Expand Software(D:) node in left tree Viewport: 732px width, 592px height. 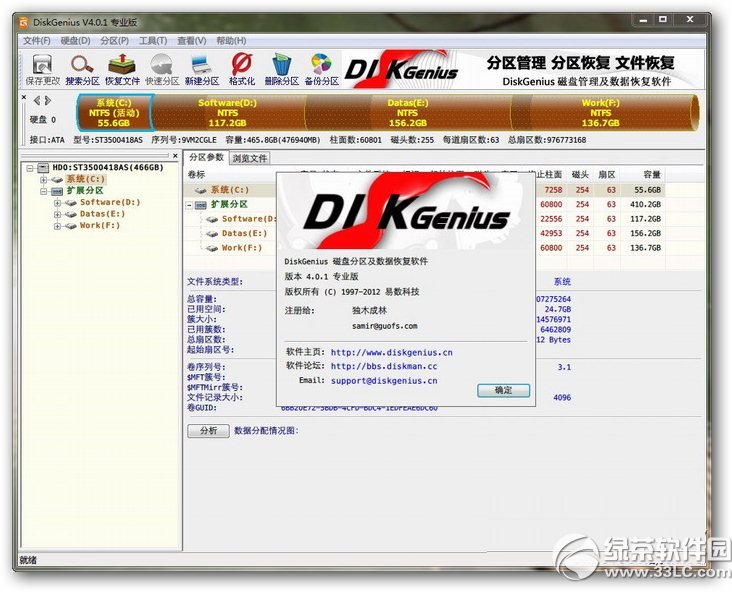[57, 203]
